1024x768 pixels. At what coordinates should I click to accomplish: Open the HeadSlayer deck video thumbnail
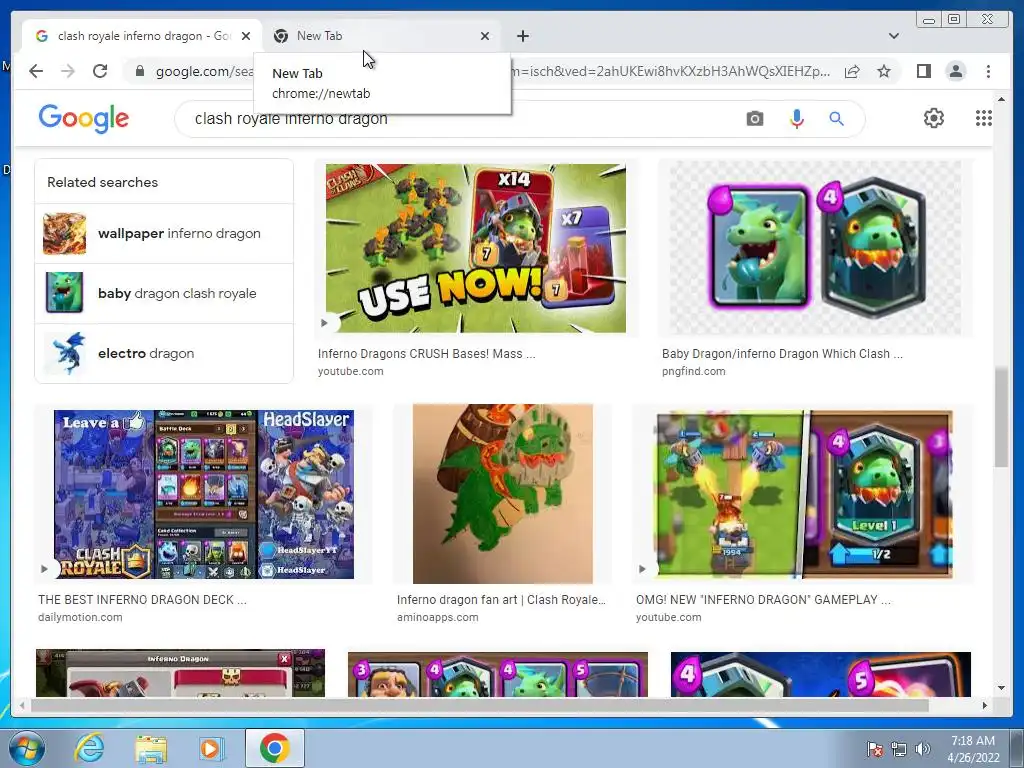point(204,494)
